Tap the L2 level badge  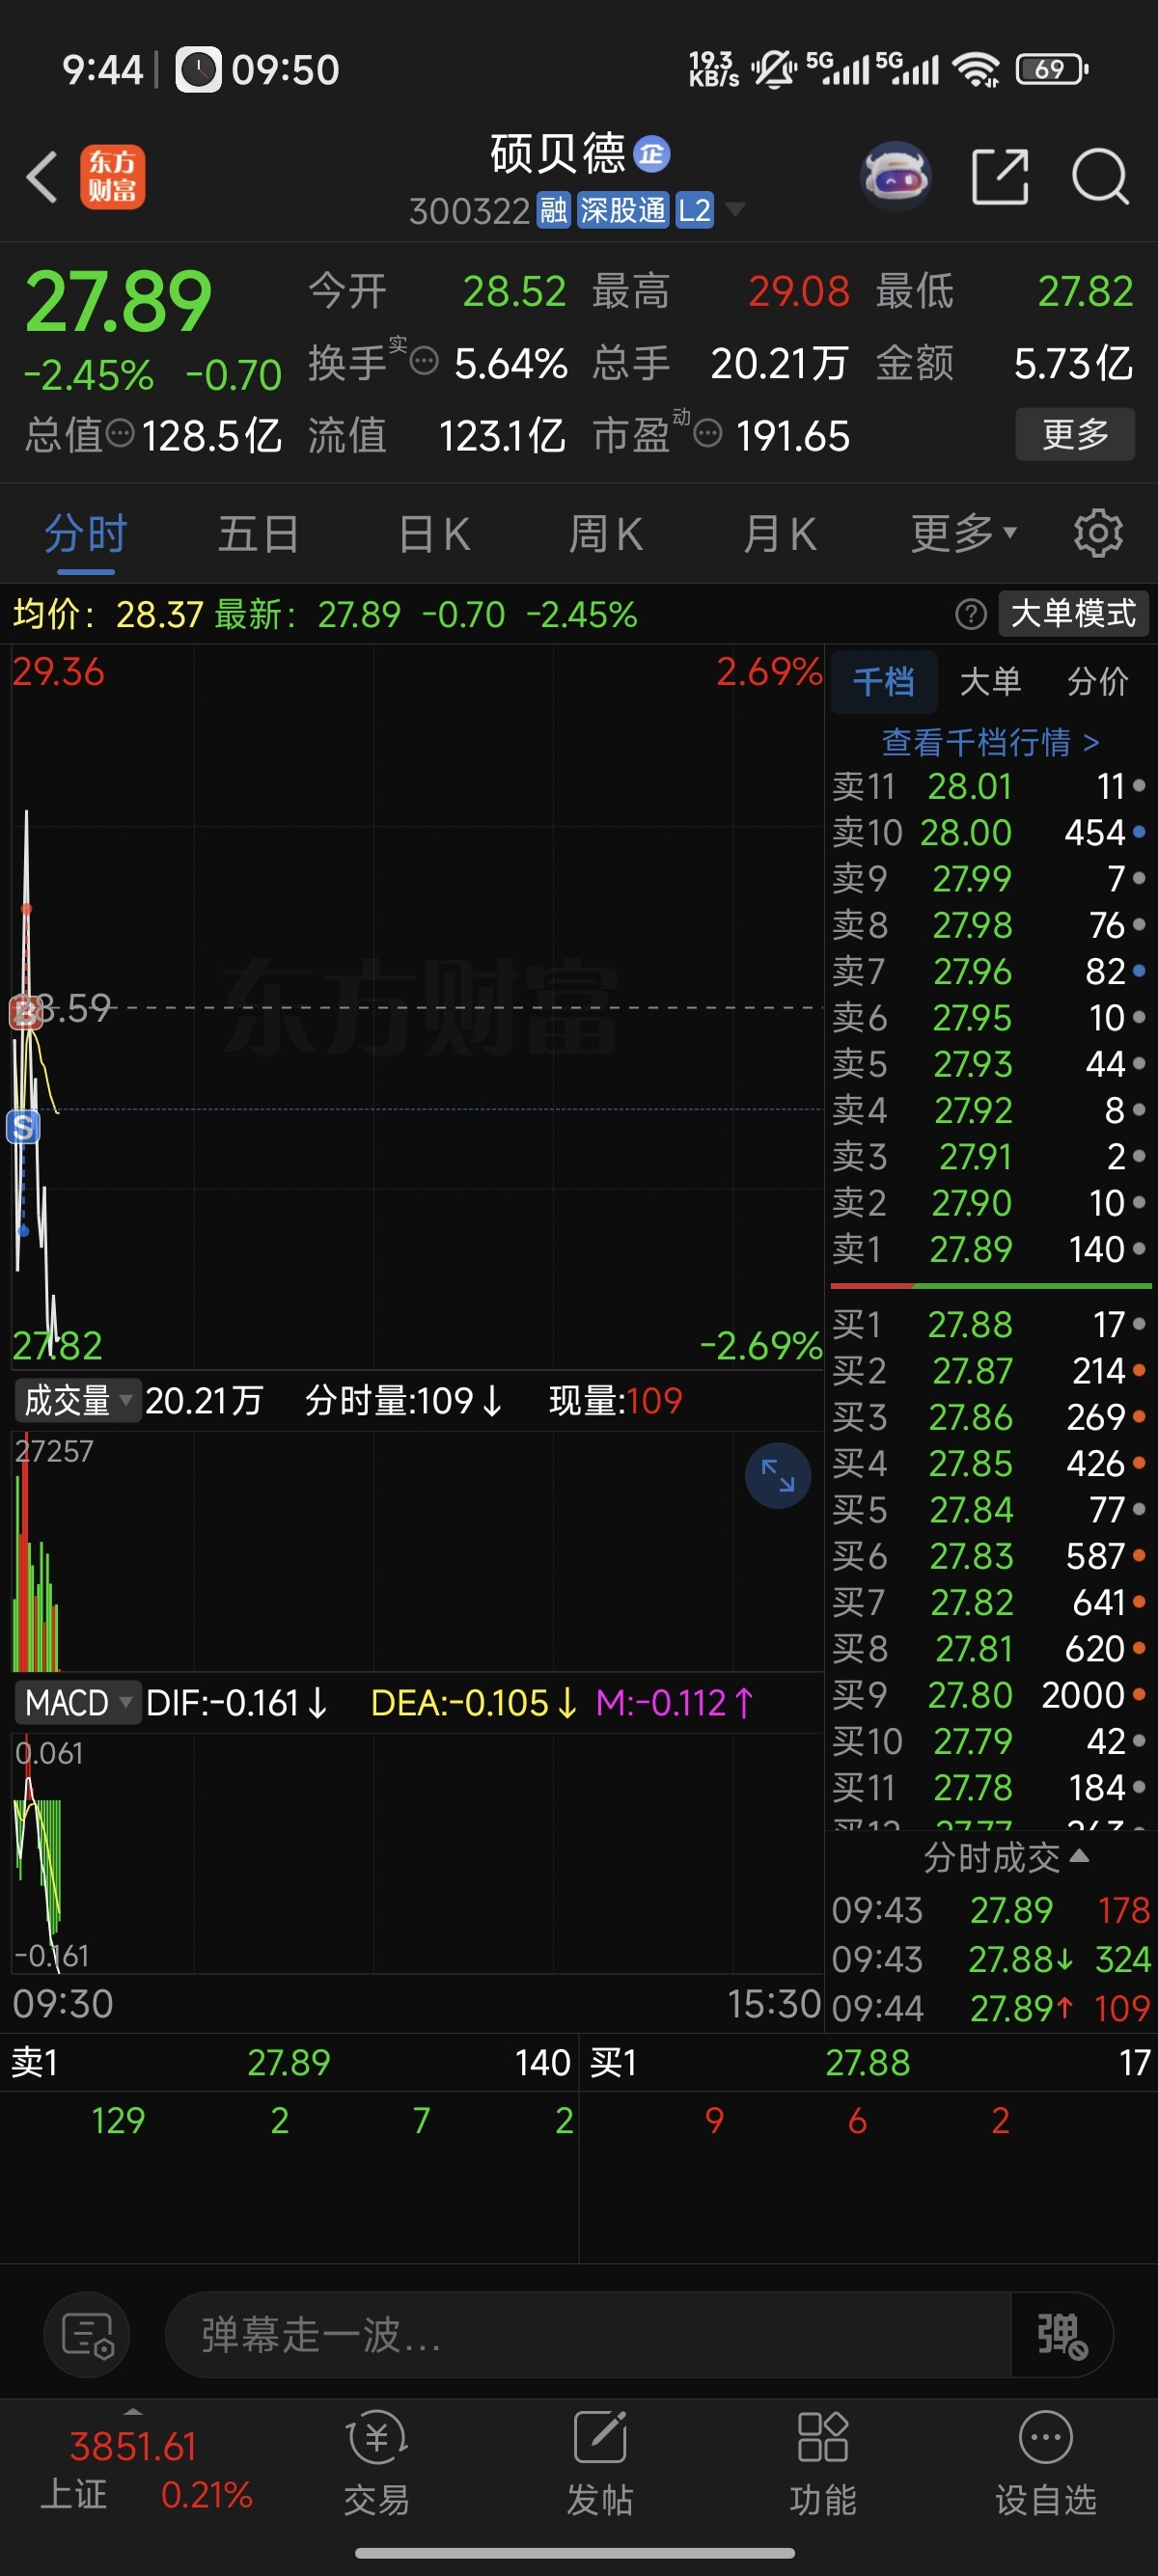pyautogui.click(x=694, y=210)
